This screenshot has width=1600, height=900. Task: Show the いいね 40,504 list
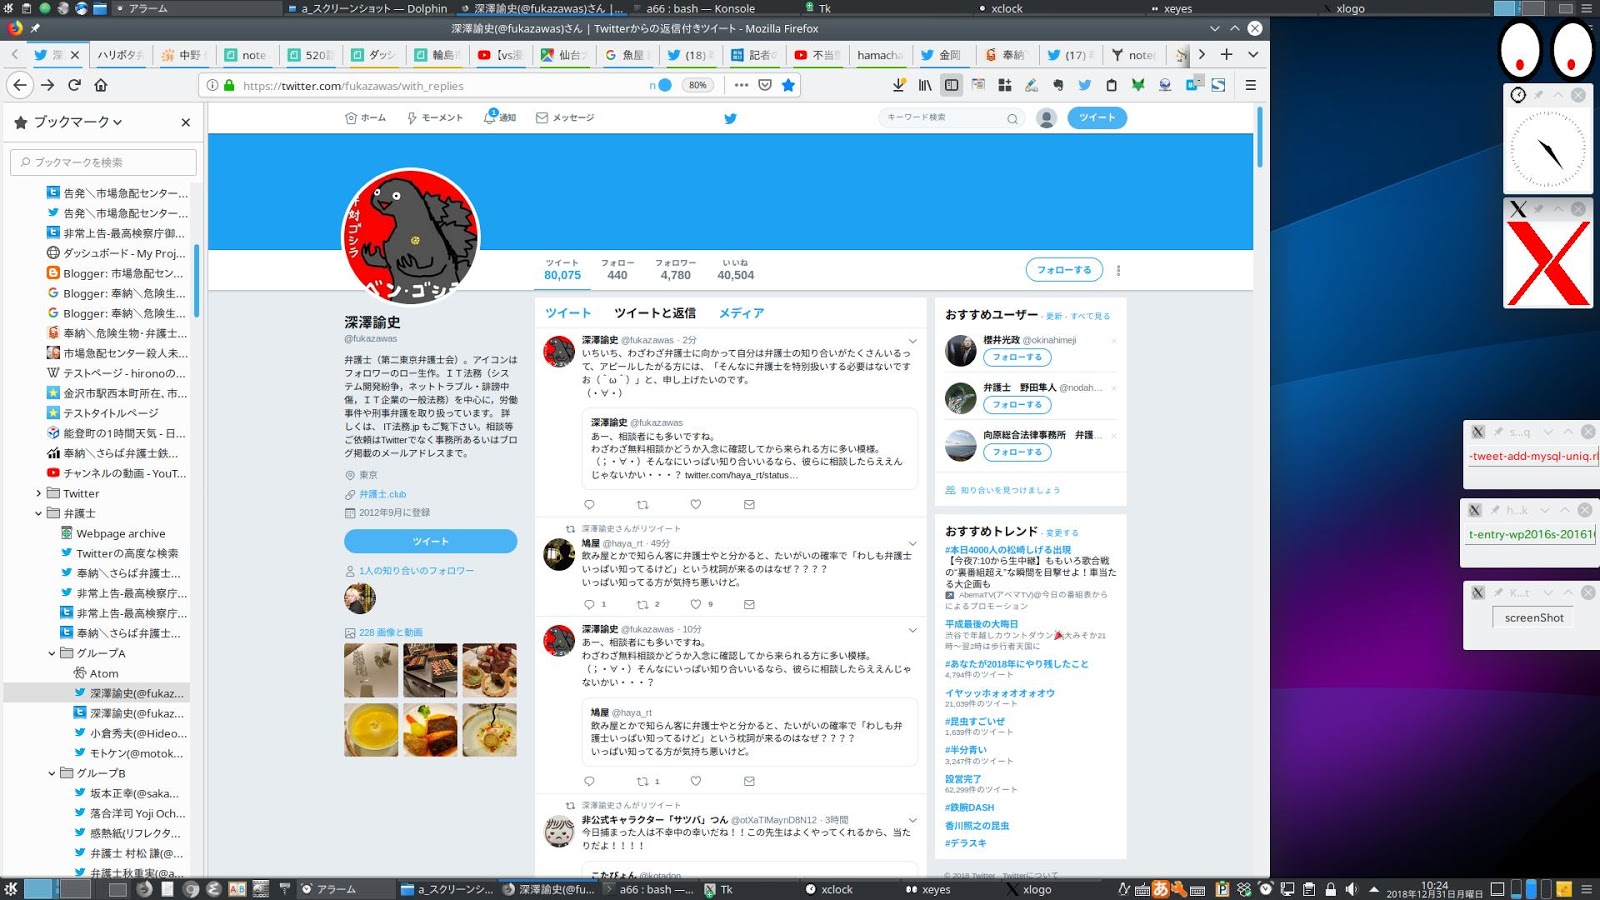[x=735, y=269]
